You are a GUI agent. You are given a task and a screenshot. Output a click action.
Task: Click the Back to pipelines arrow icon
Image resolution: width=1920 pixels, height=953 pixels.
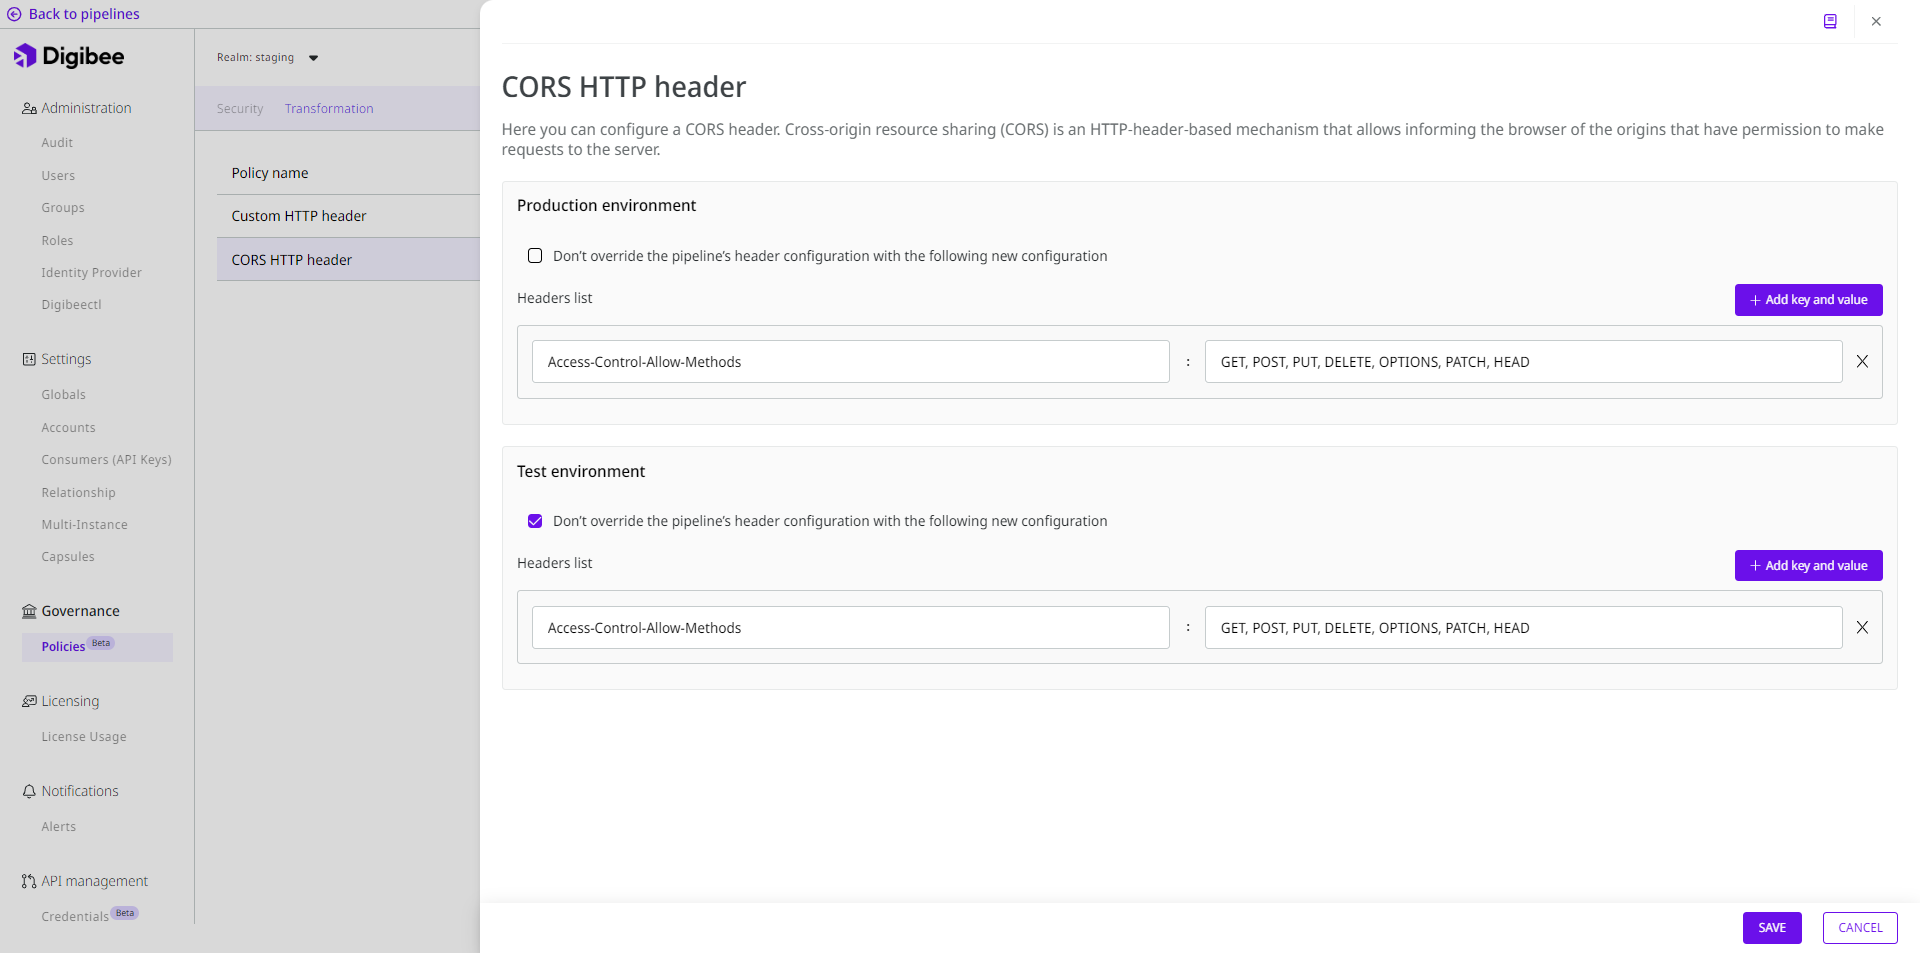coord(14,14)
